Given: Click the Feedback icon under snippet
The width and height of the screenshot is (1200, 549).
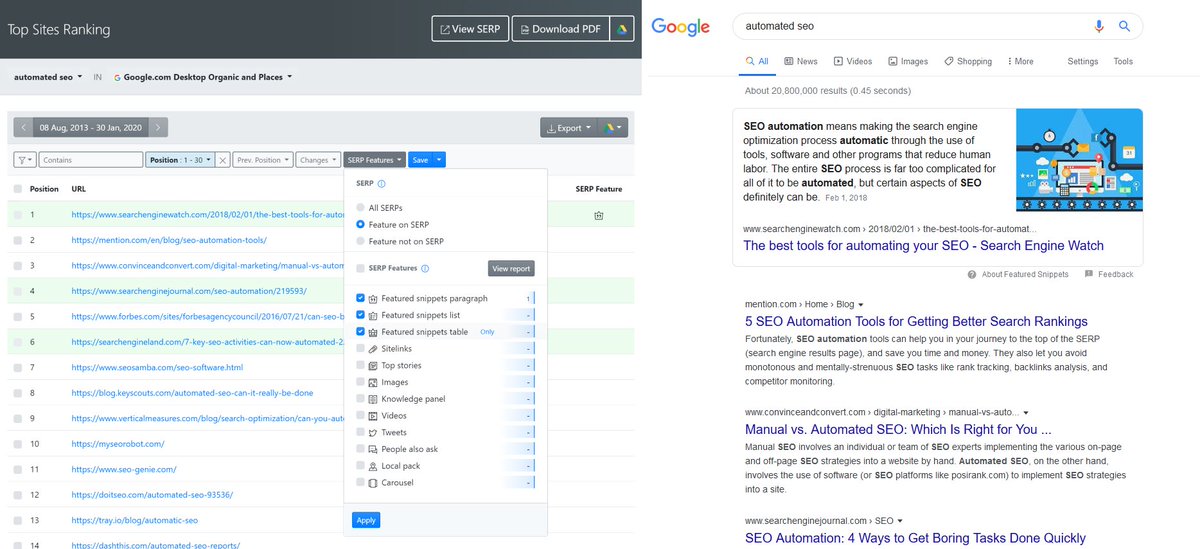Looking at the screenshot, I should click(x=1087, y=274).
